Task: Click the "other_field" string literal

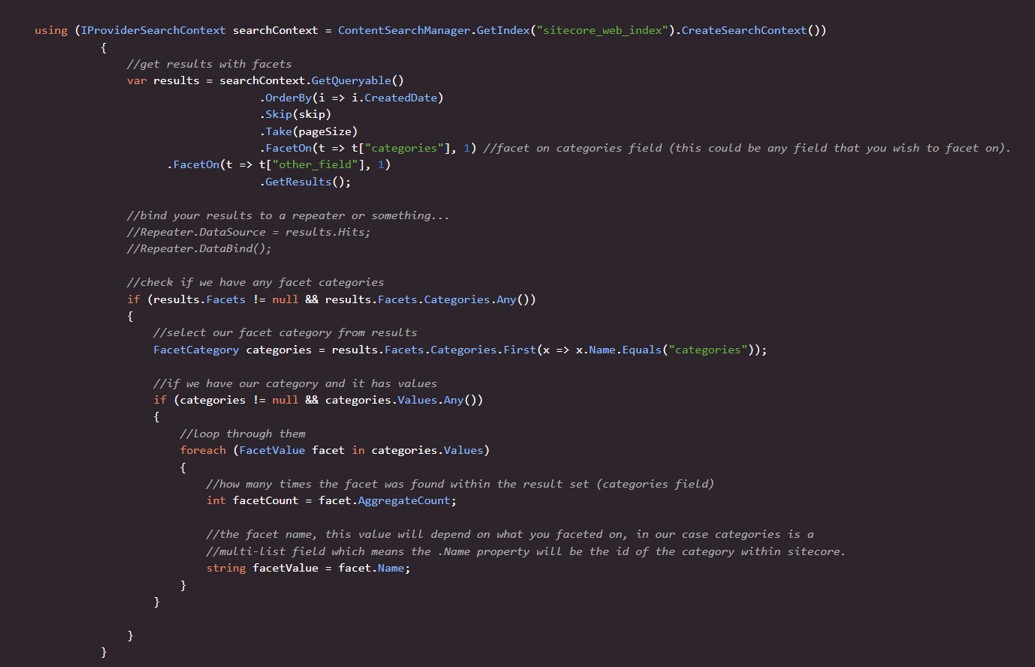Action: click(315, 164)
